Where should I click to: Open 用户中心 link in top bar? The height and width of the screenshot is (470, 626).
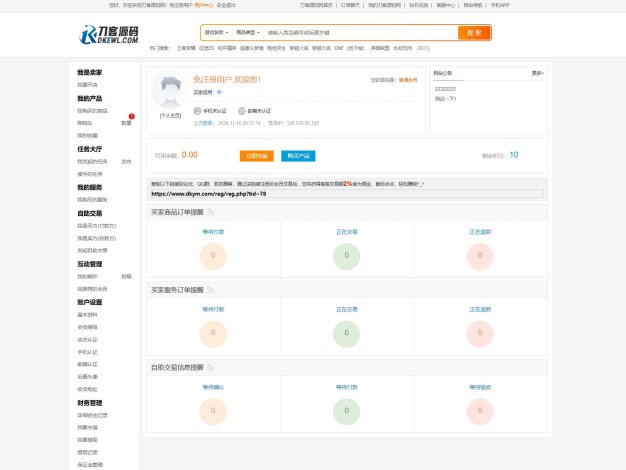pyautogui.click(x=204, y=5)
